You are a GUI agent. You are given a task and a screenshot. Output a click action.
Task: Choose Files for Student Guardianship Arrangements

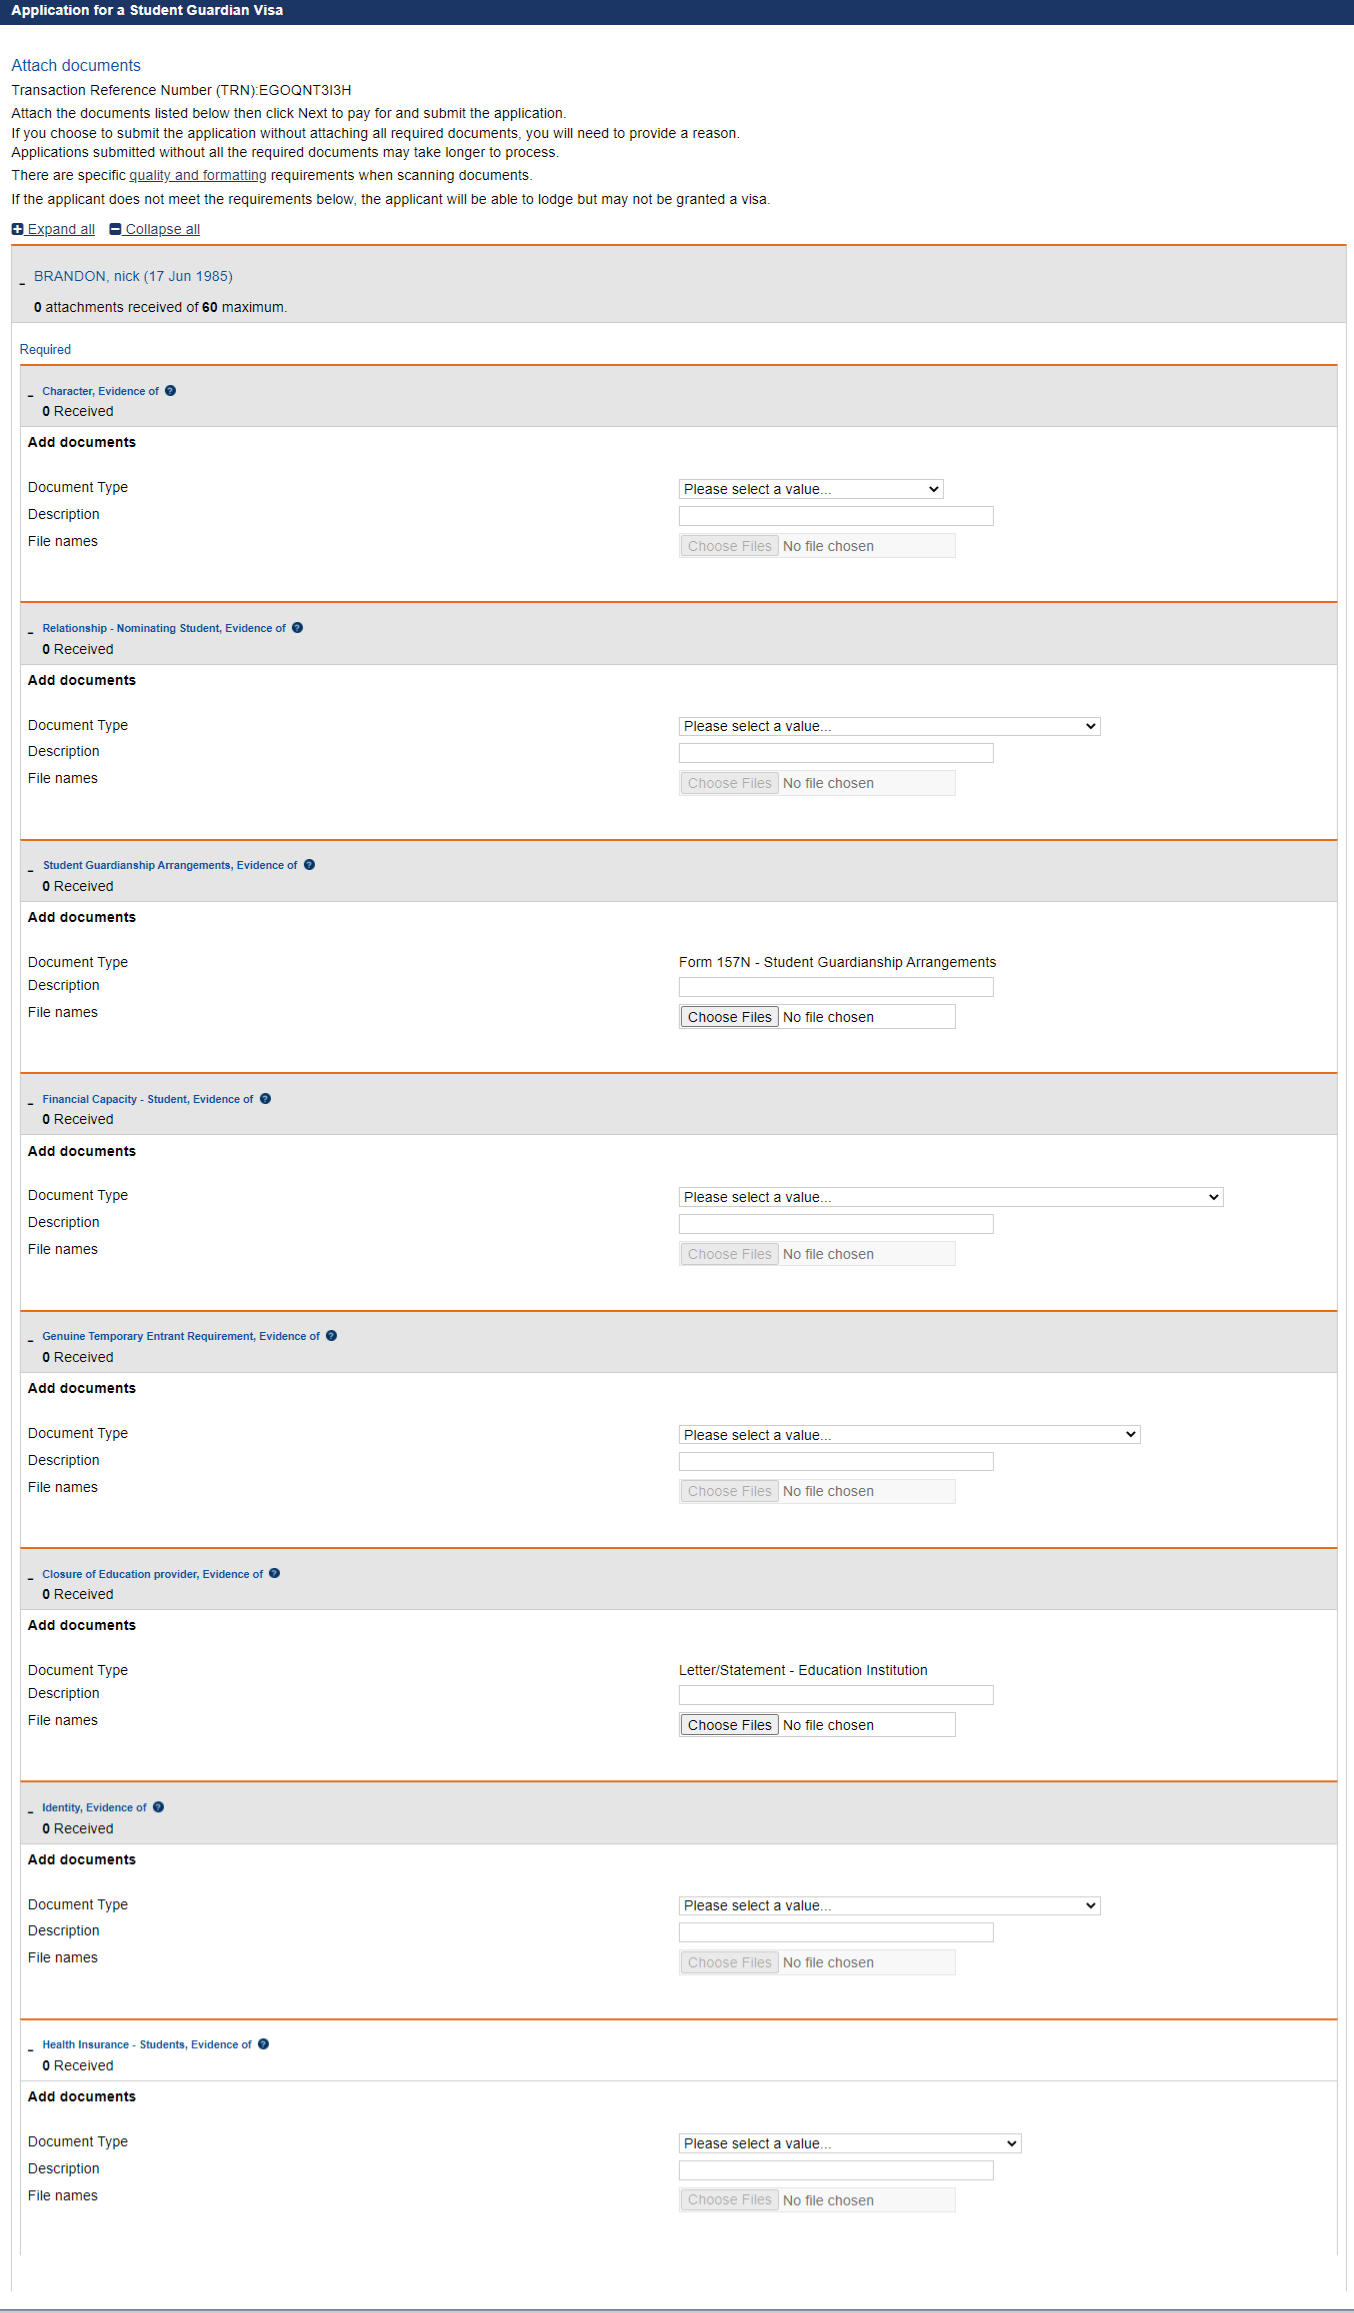(729, 1017)
